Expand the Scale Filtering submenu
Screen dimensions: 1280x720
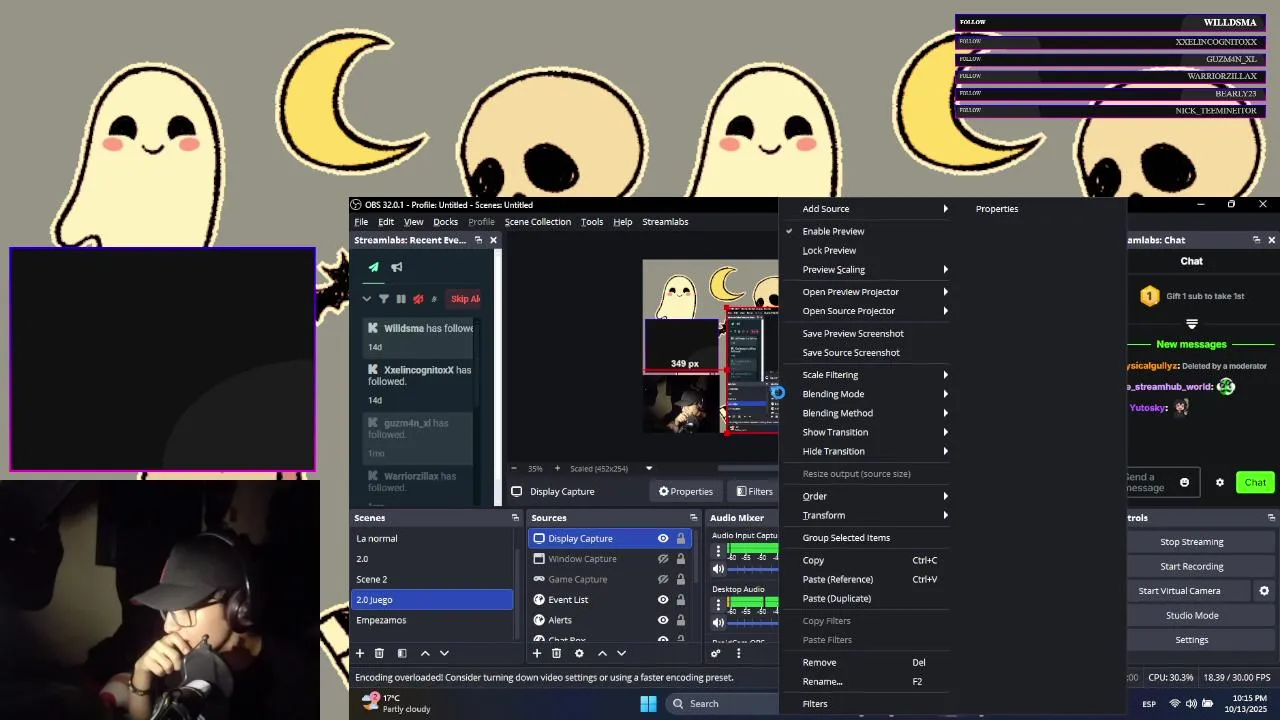coord(868,375)
